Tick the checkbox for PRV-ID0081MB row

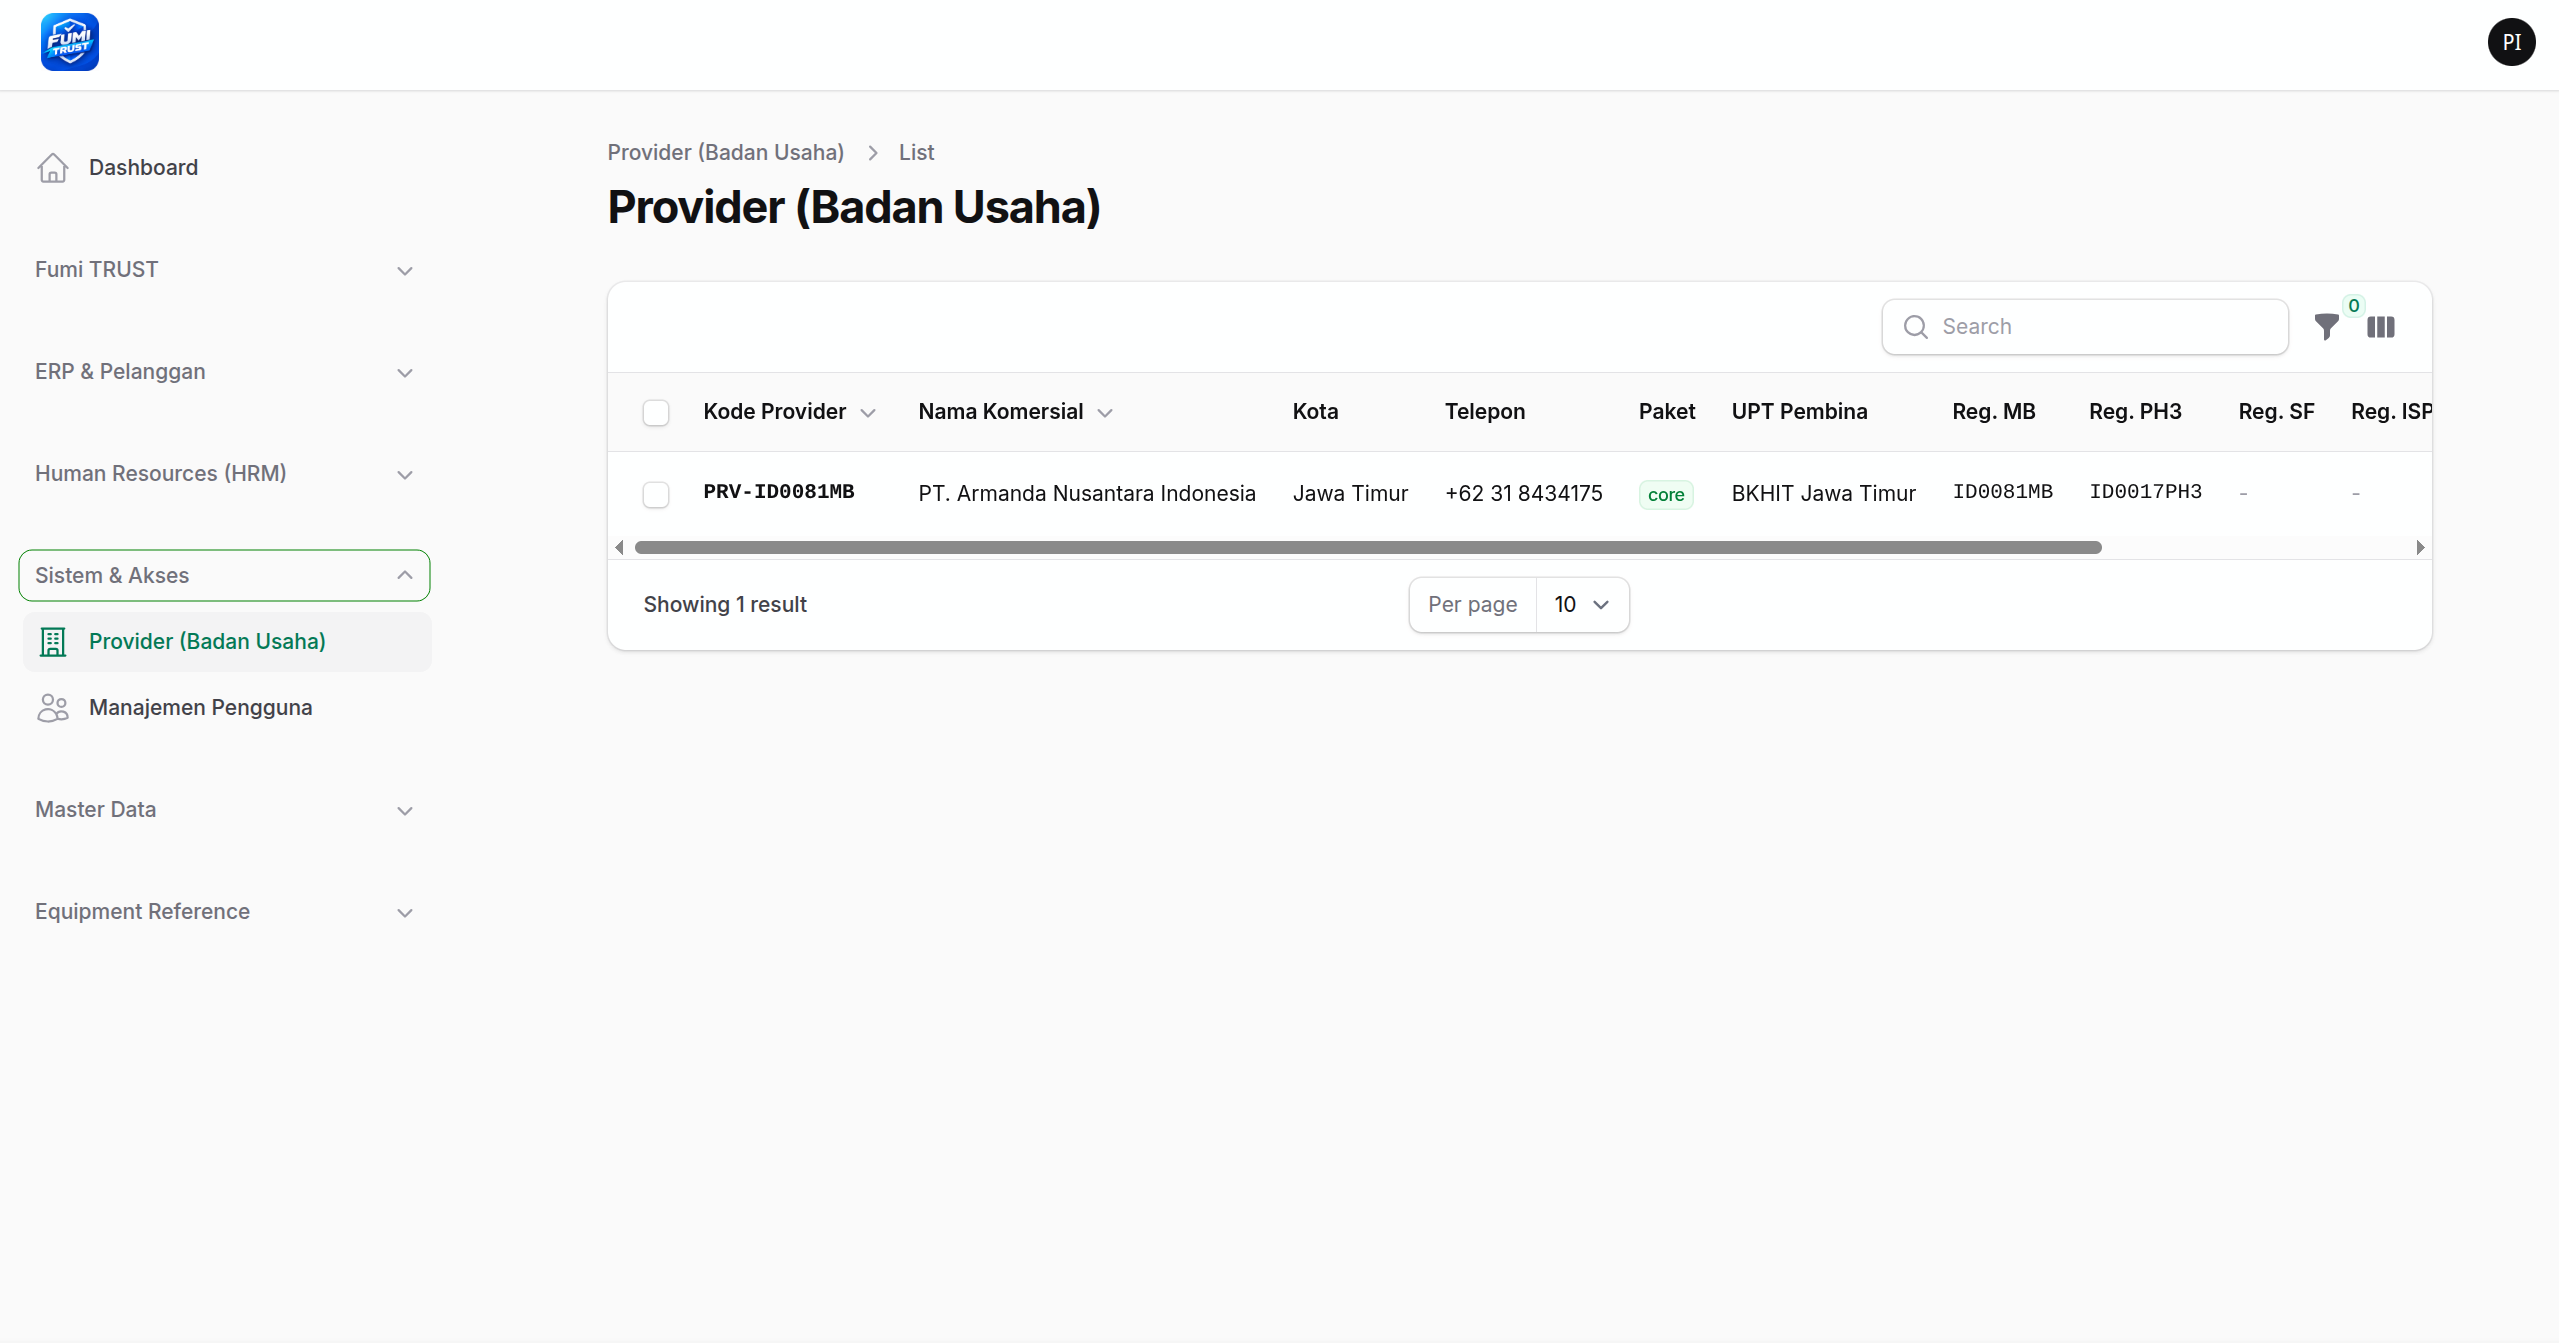coord(656,494)
